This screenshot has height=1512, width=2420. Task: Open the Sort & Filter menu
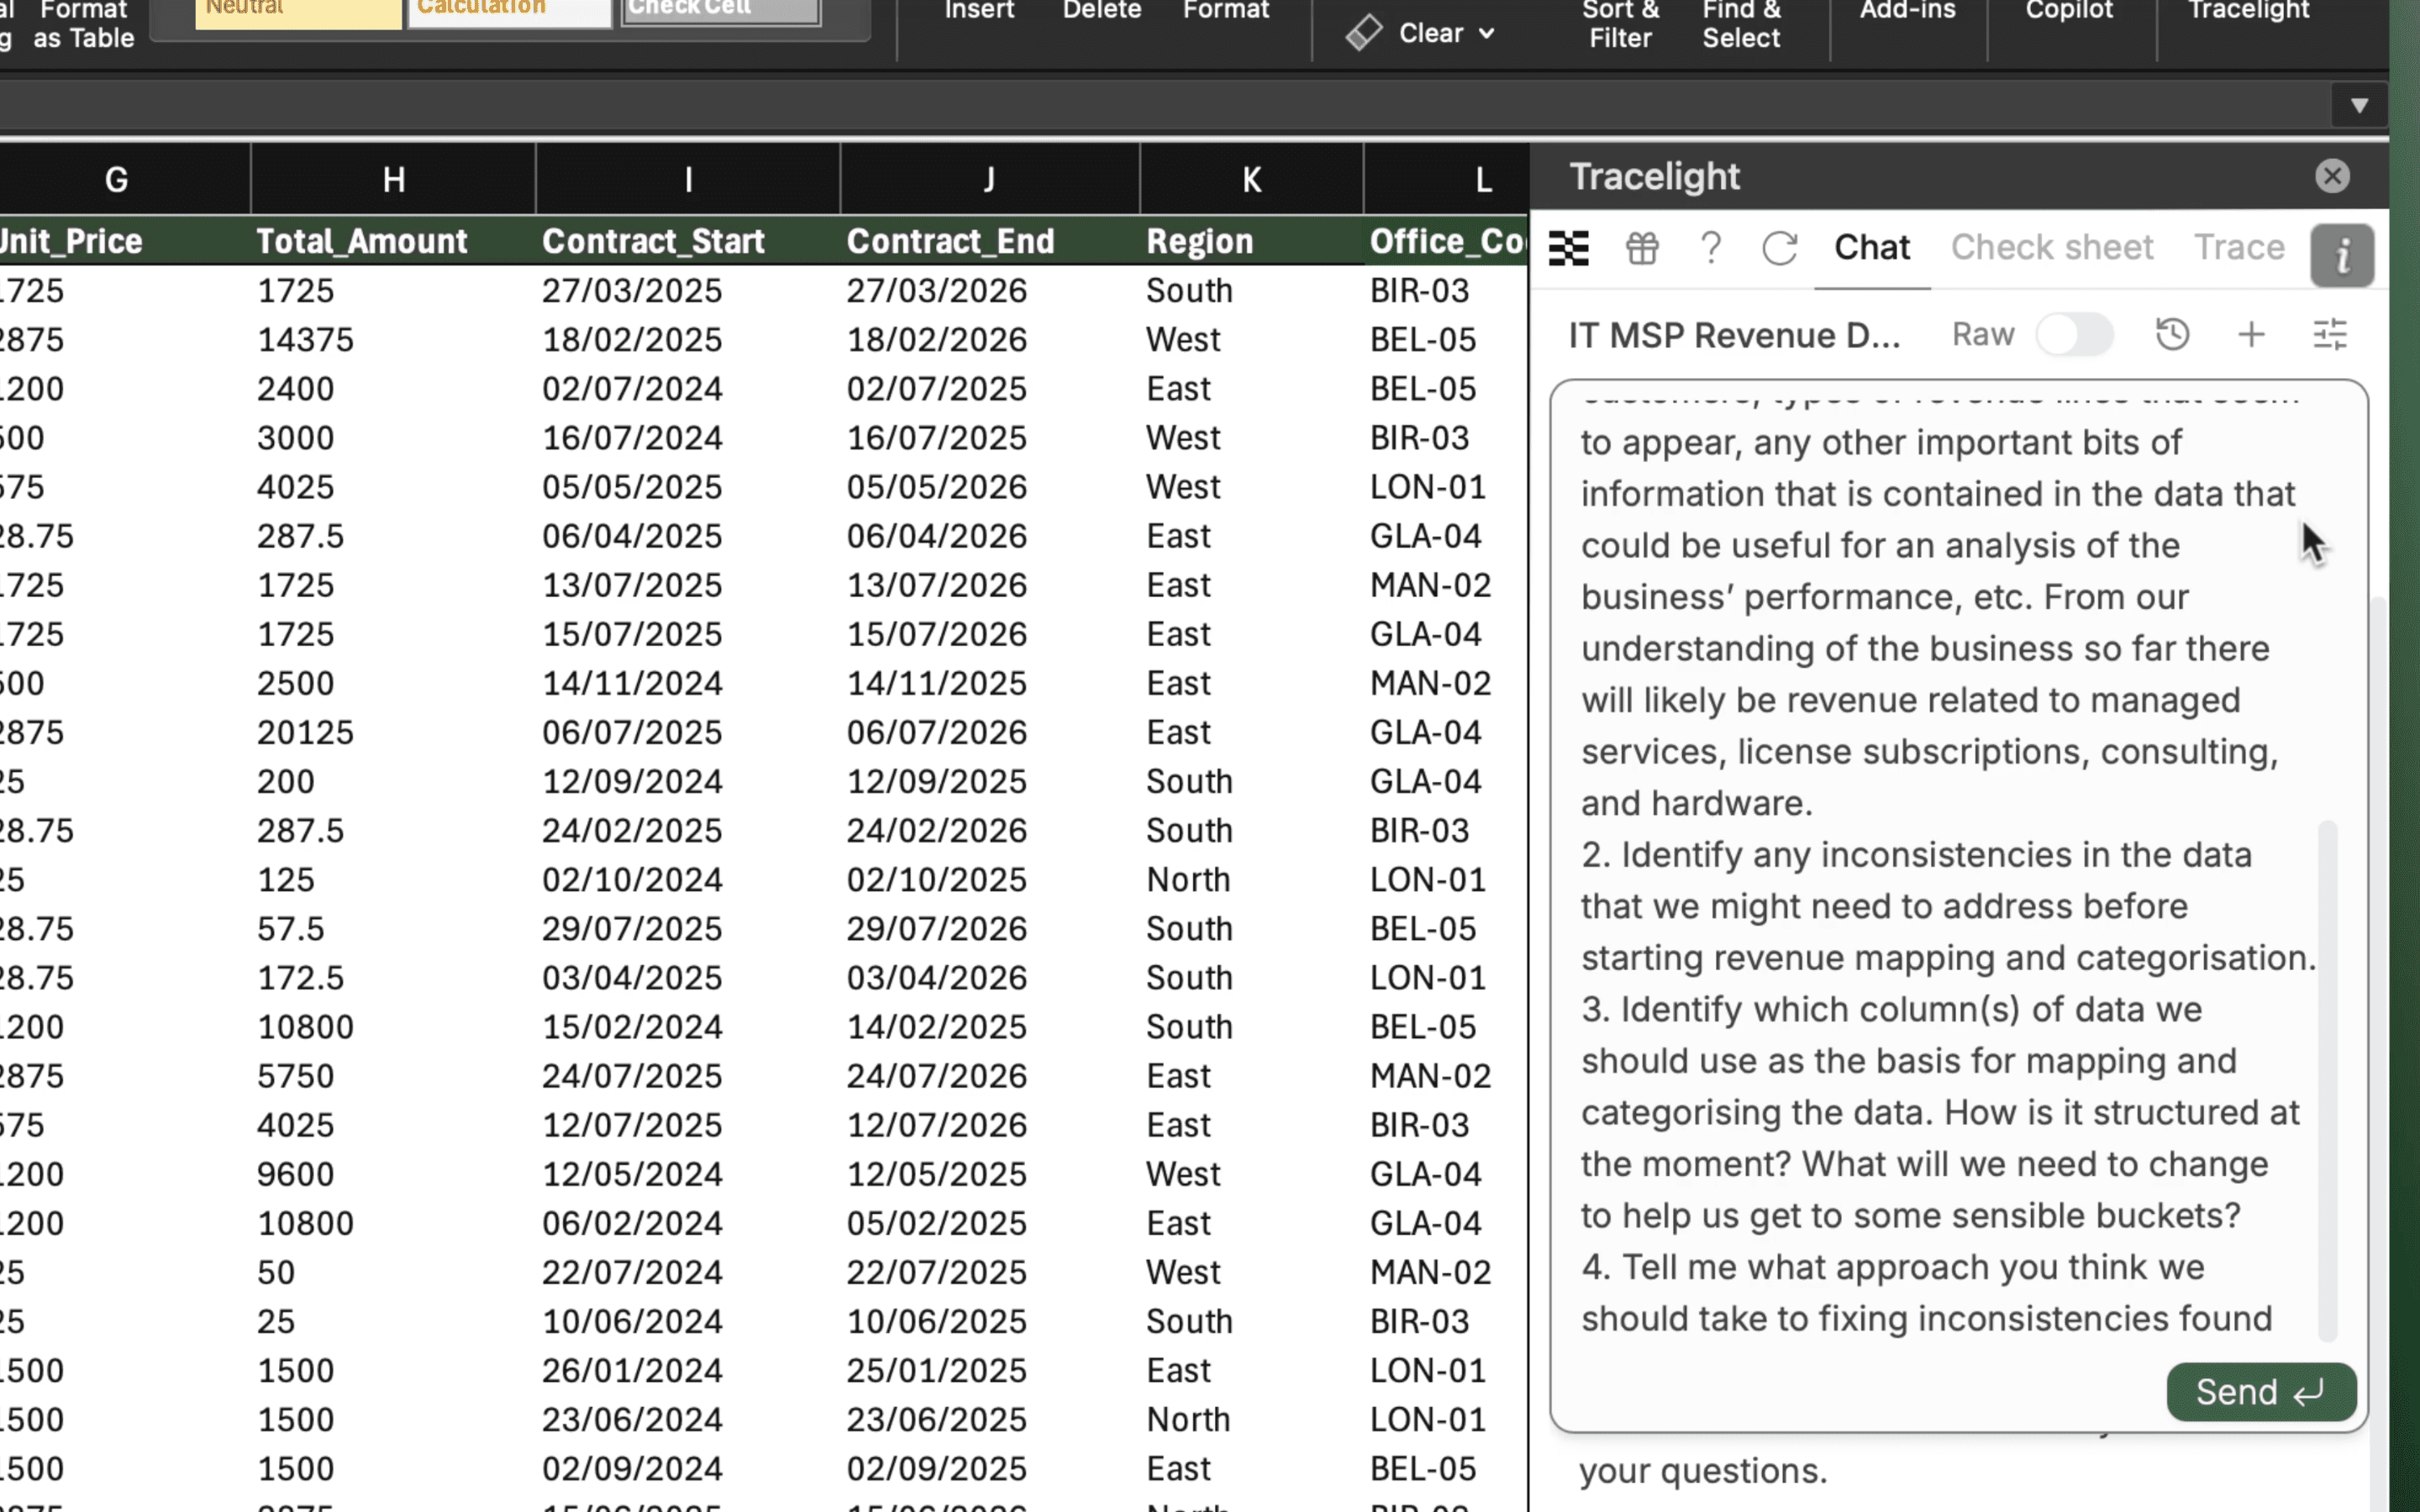tap(1620, 24)
